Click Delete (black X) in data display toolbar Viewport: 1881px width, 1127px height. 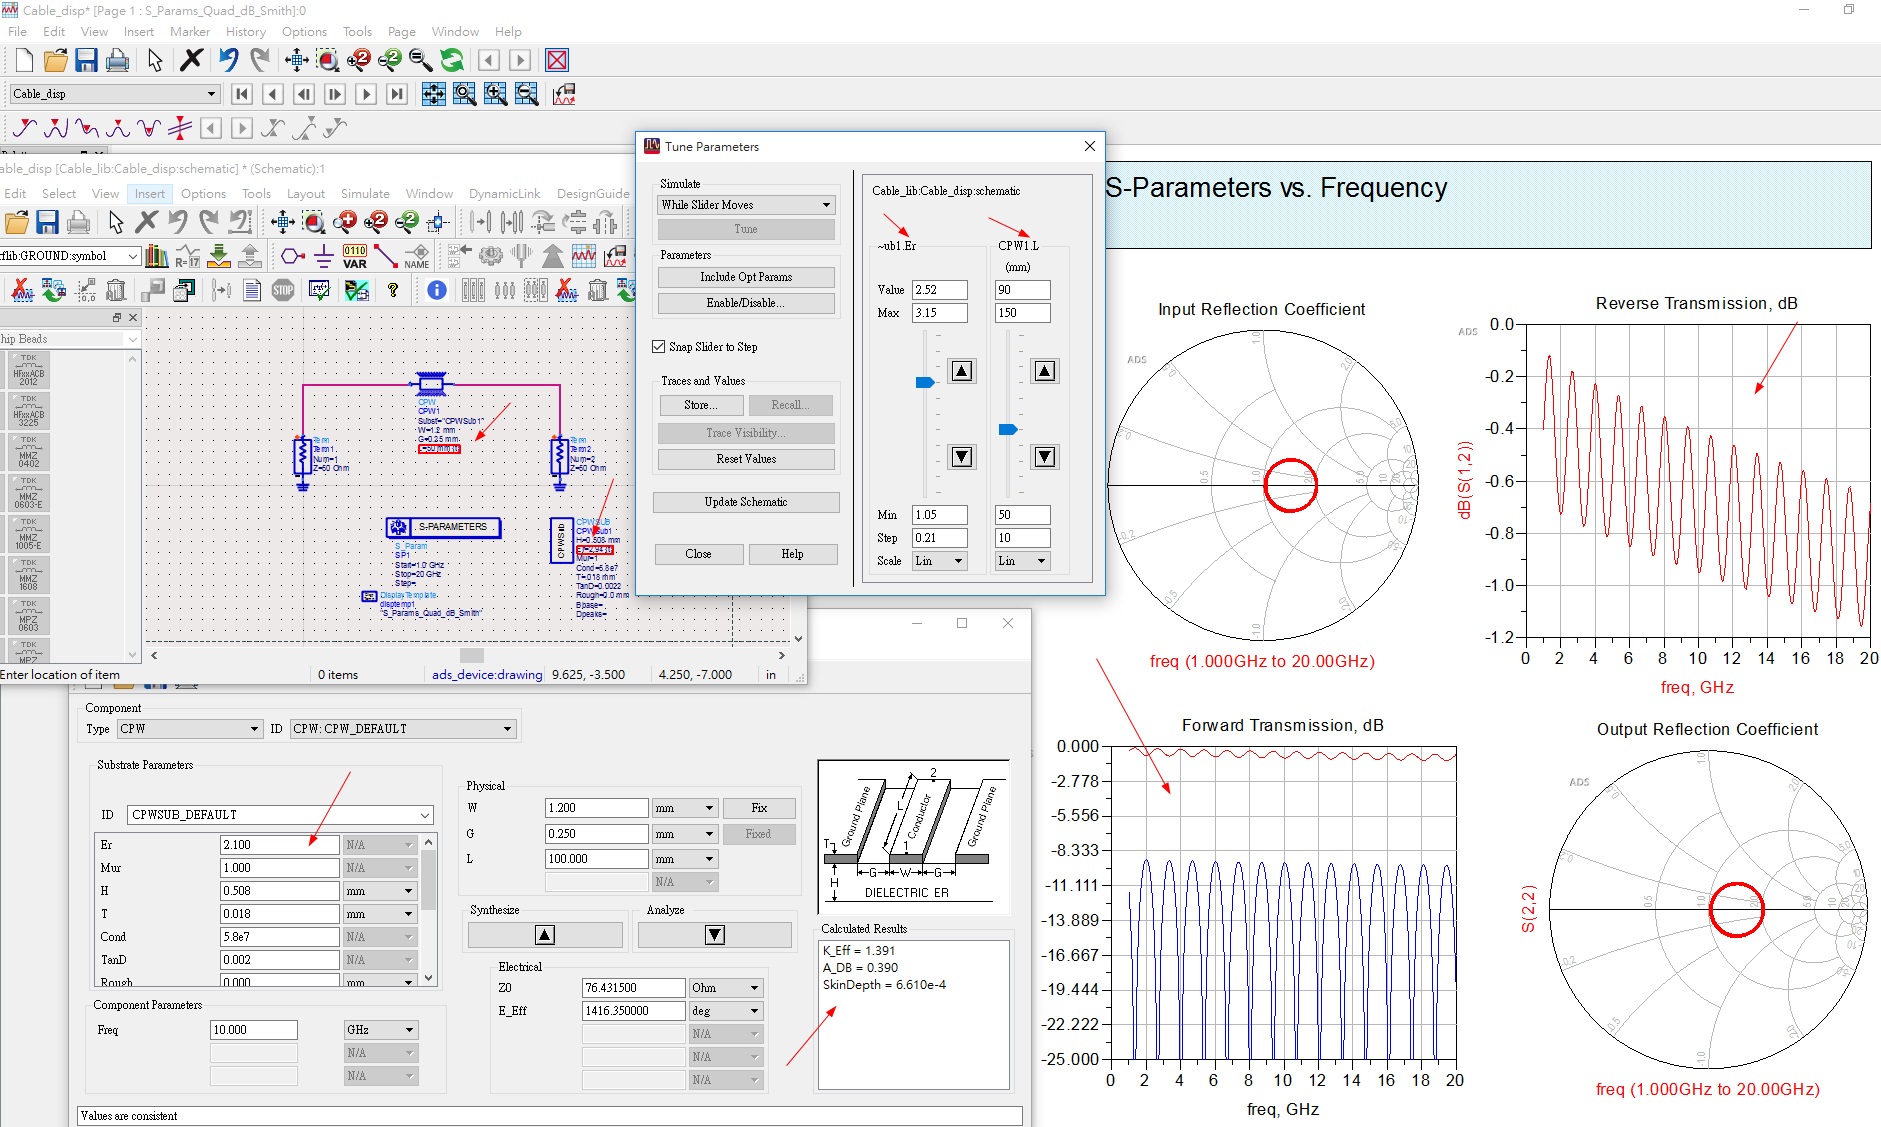[191, 61]
